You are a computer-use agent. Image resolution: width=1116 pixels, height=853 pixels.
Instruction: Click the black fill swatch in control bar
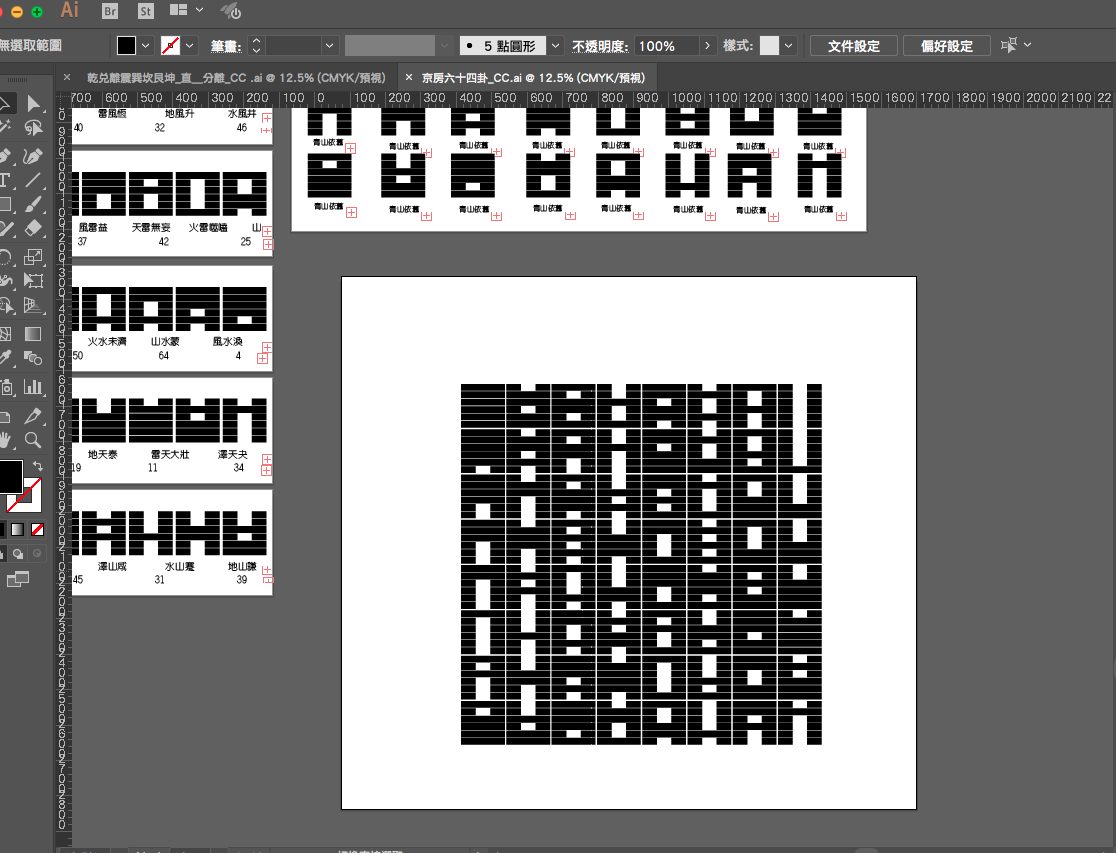126,46
